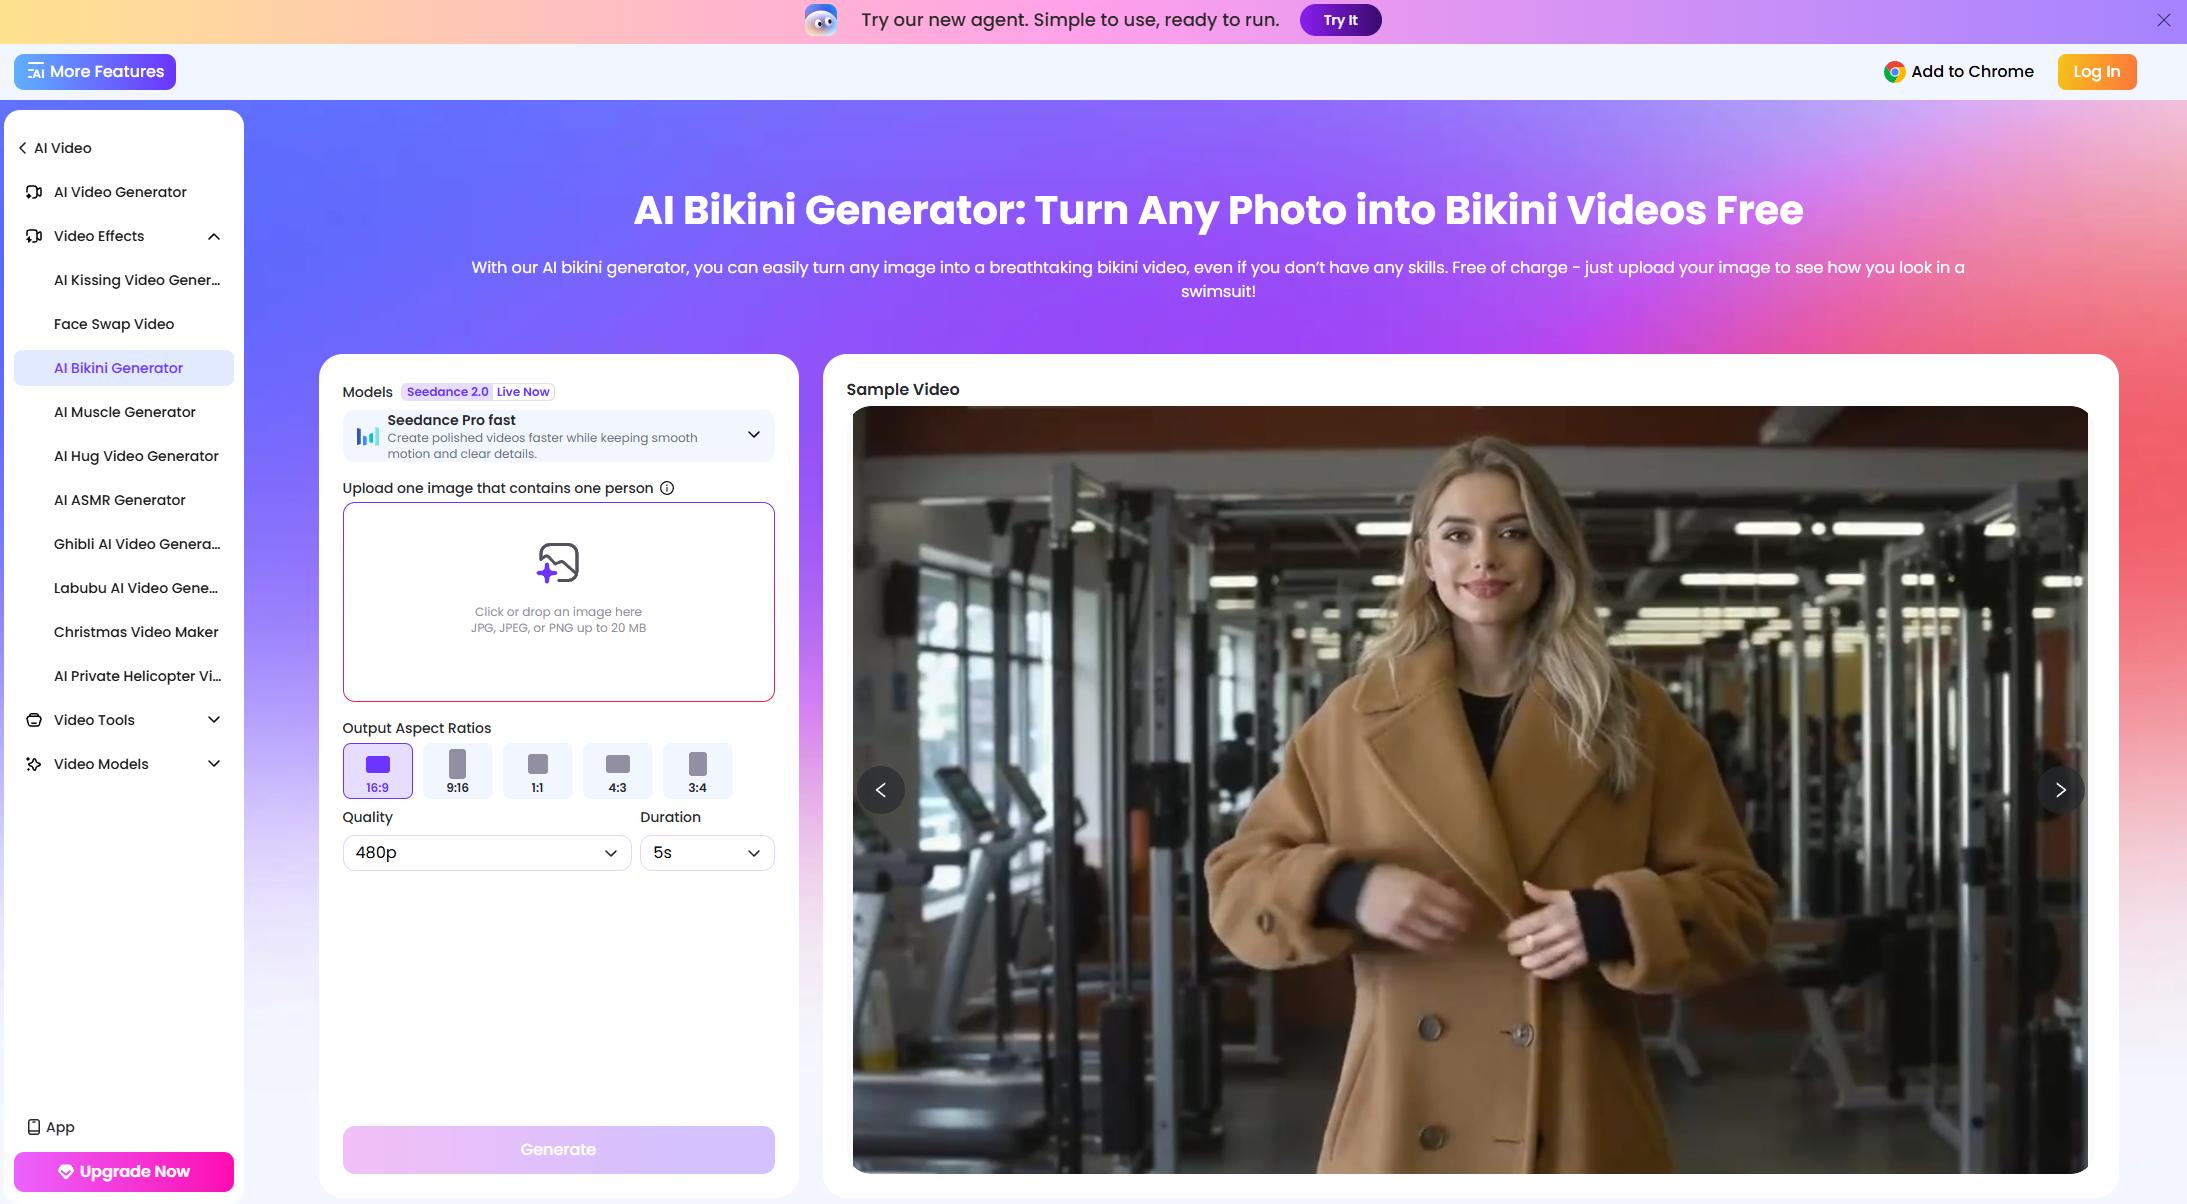Show previous sample video
Screen dimensions: 2187x1204
pos(881,790)
